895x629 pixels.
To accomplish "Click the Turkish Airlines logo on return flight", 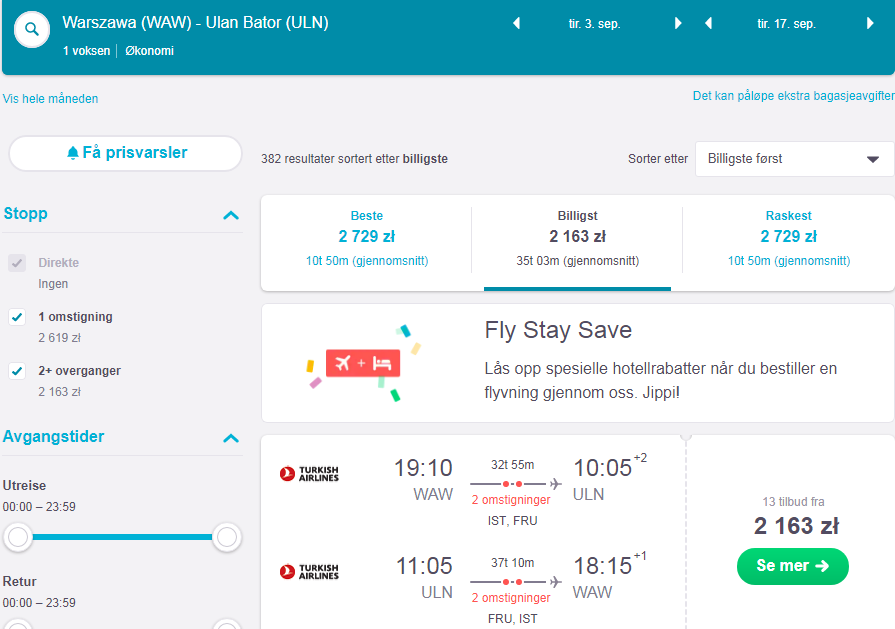I will [x=309, y=571].
